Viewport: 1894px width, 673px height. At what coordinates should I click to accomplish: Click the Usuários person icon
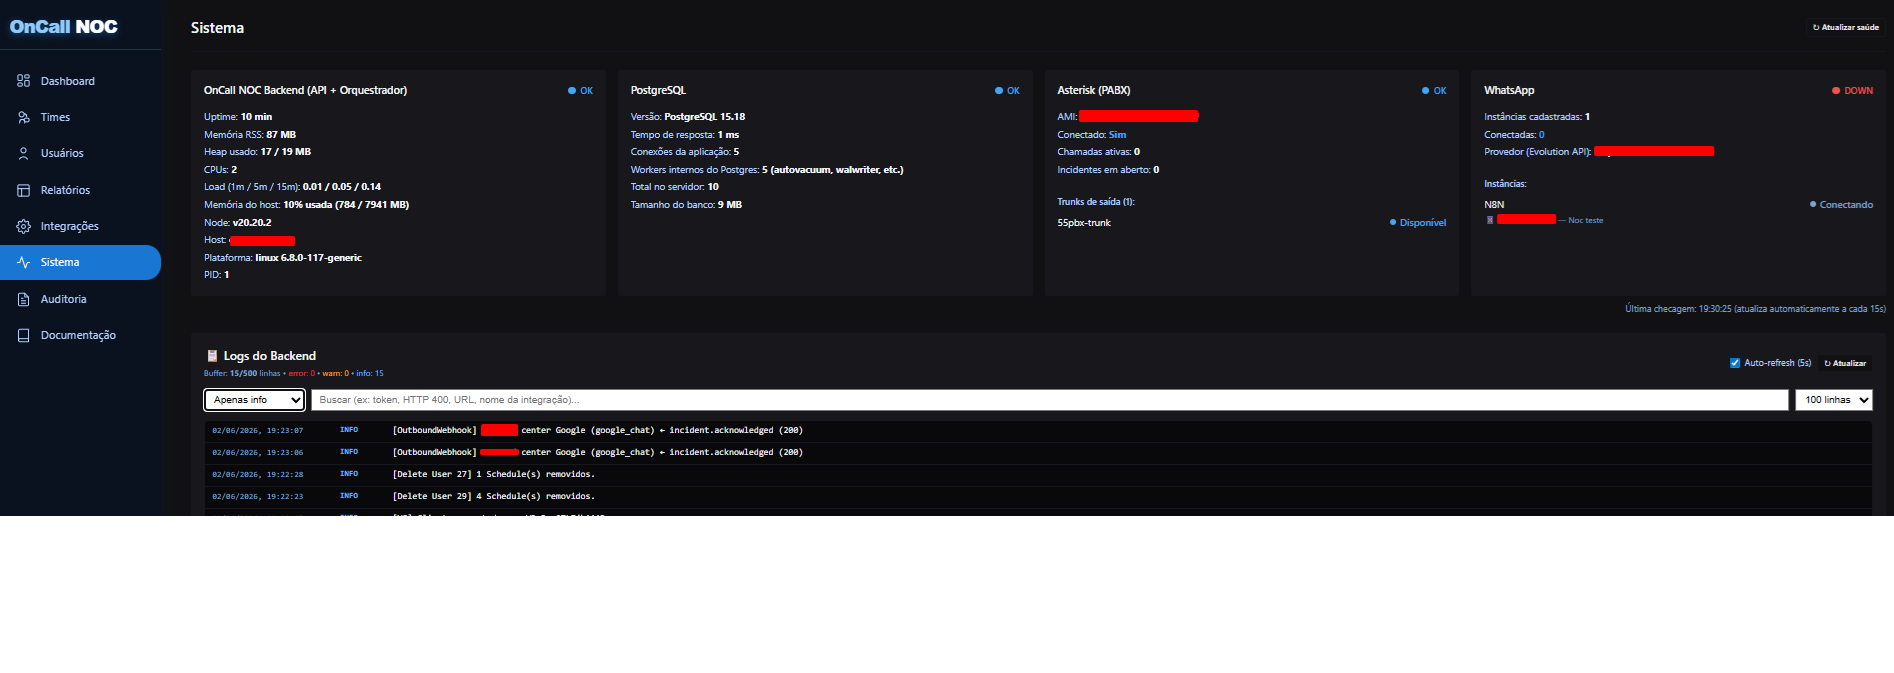[x=23, y=153]
